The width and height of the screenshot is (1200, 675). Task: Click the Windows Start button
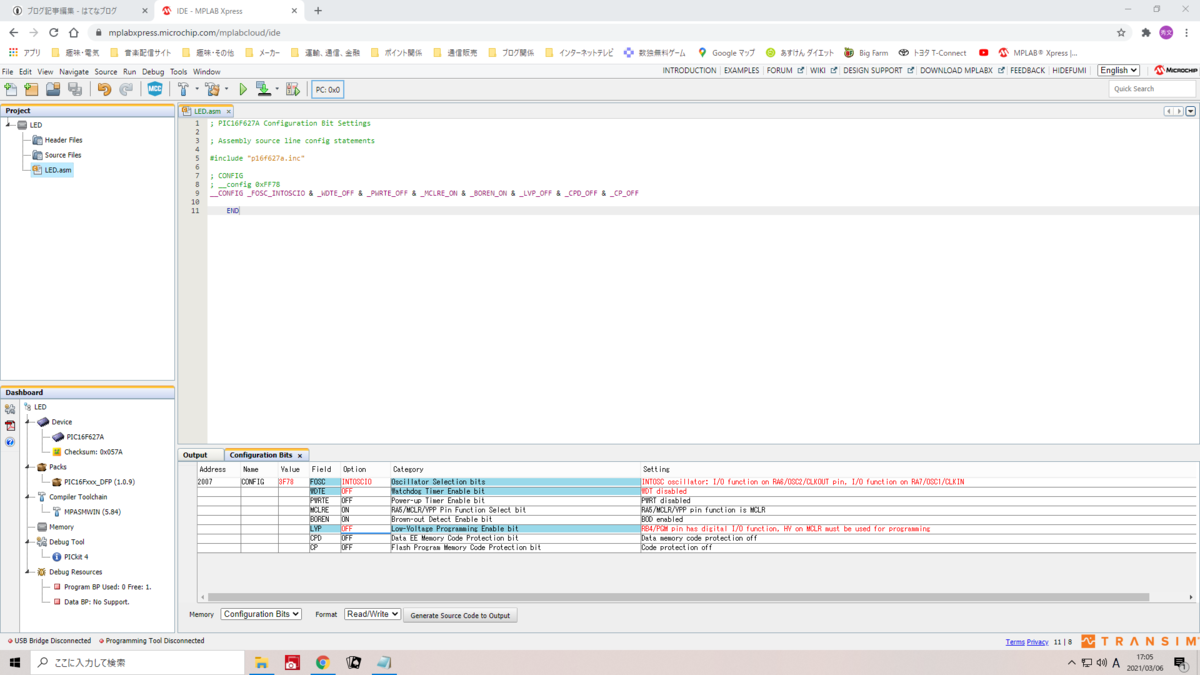pyautogui.click(x=15, y=662)
